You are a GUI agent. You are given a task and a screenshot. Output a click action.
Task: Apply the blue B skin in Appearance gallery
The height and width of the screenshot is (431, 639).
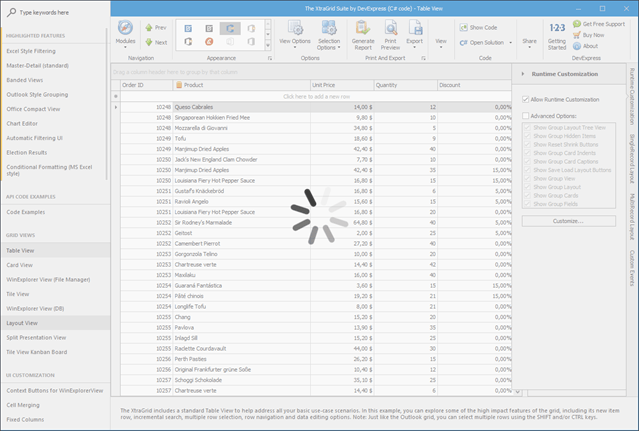188,29
